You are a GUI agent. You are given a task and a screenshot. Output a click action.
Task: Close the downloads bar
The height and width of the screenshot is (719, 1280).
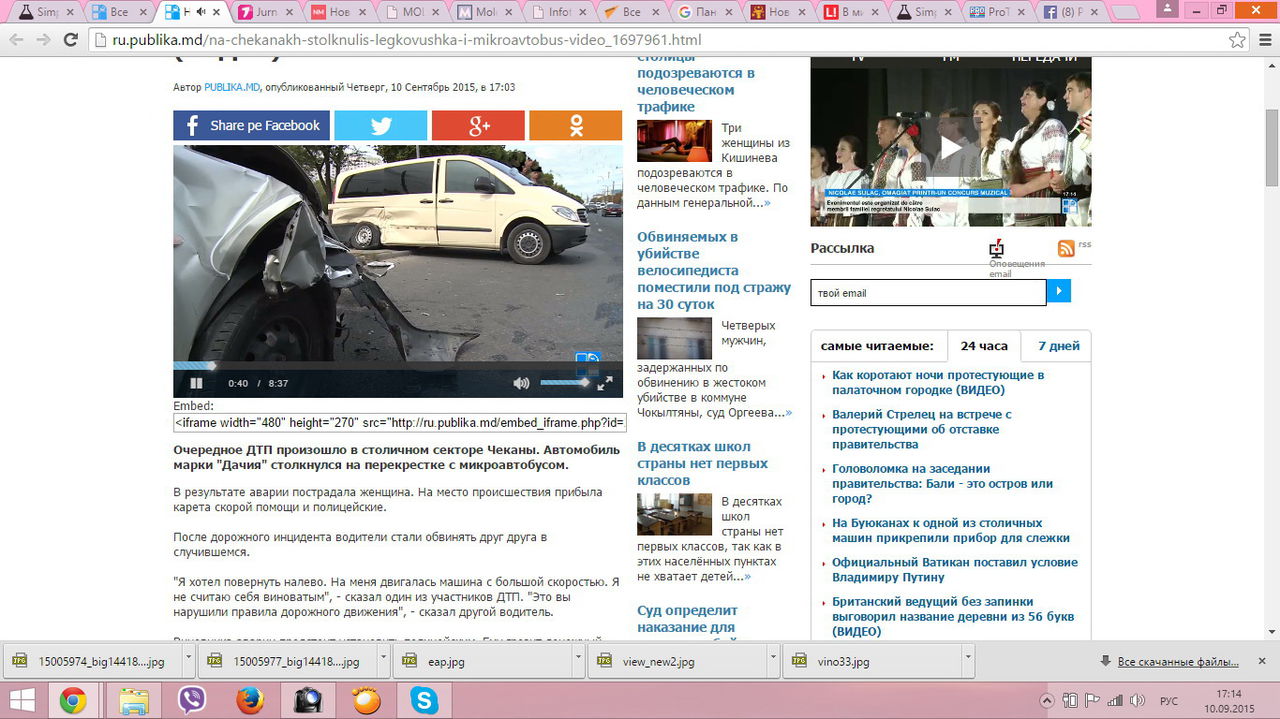pos(1264,661)
